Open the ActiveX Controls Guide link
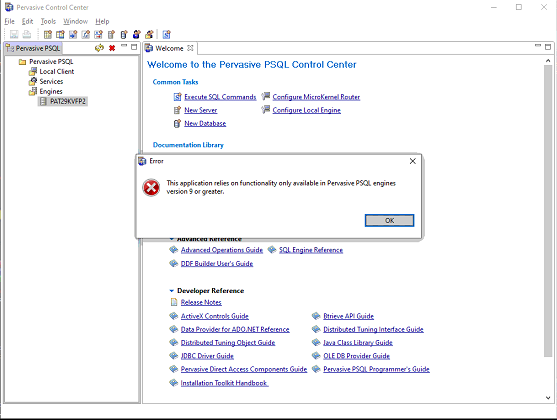557x420 pixels. click(x=215, y=316)
